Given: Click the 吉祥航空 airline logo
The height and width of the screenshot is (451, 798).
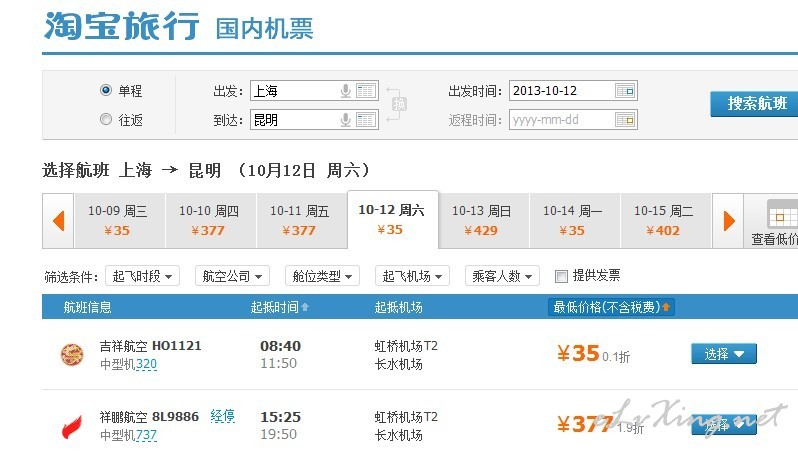Looking at the screenshot, I should point(72,354).
